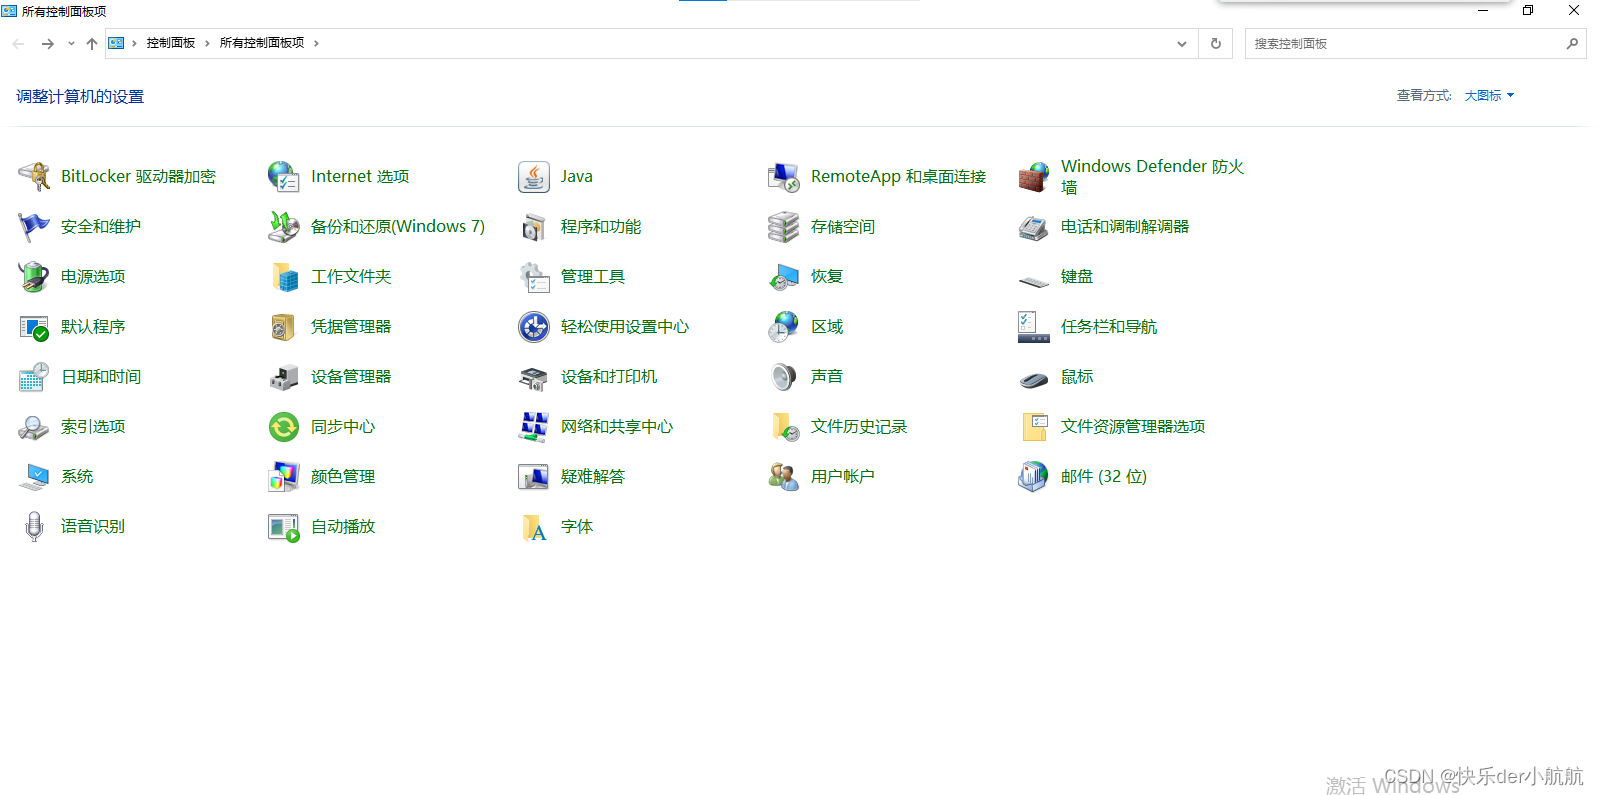Open the 鼠标 mouse icon
This screenshot has width=1599, height=795.
1034,379
